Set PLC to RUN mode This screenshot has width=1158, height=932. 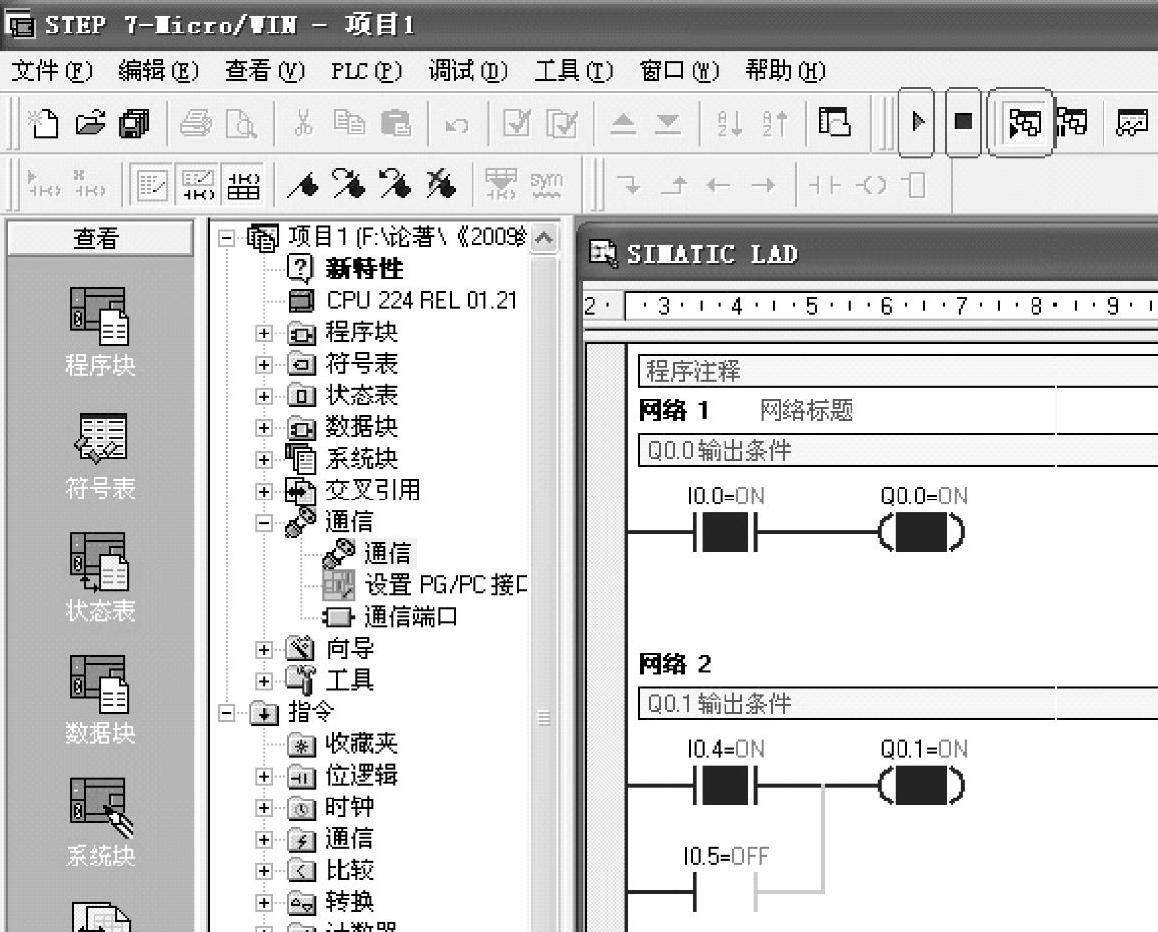(917, 122)
